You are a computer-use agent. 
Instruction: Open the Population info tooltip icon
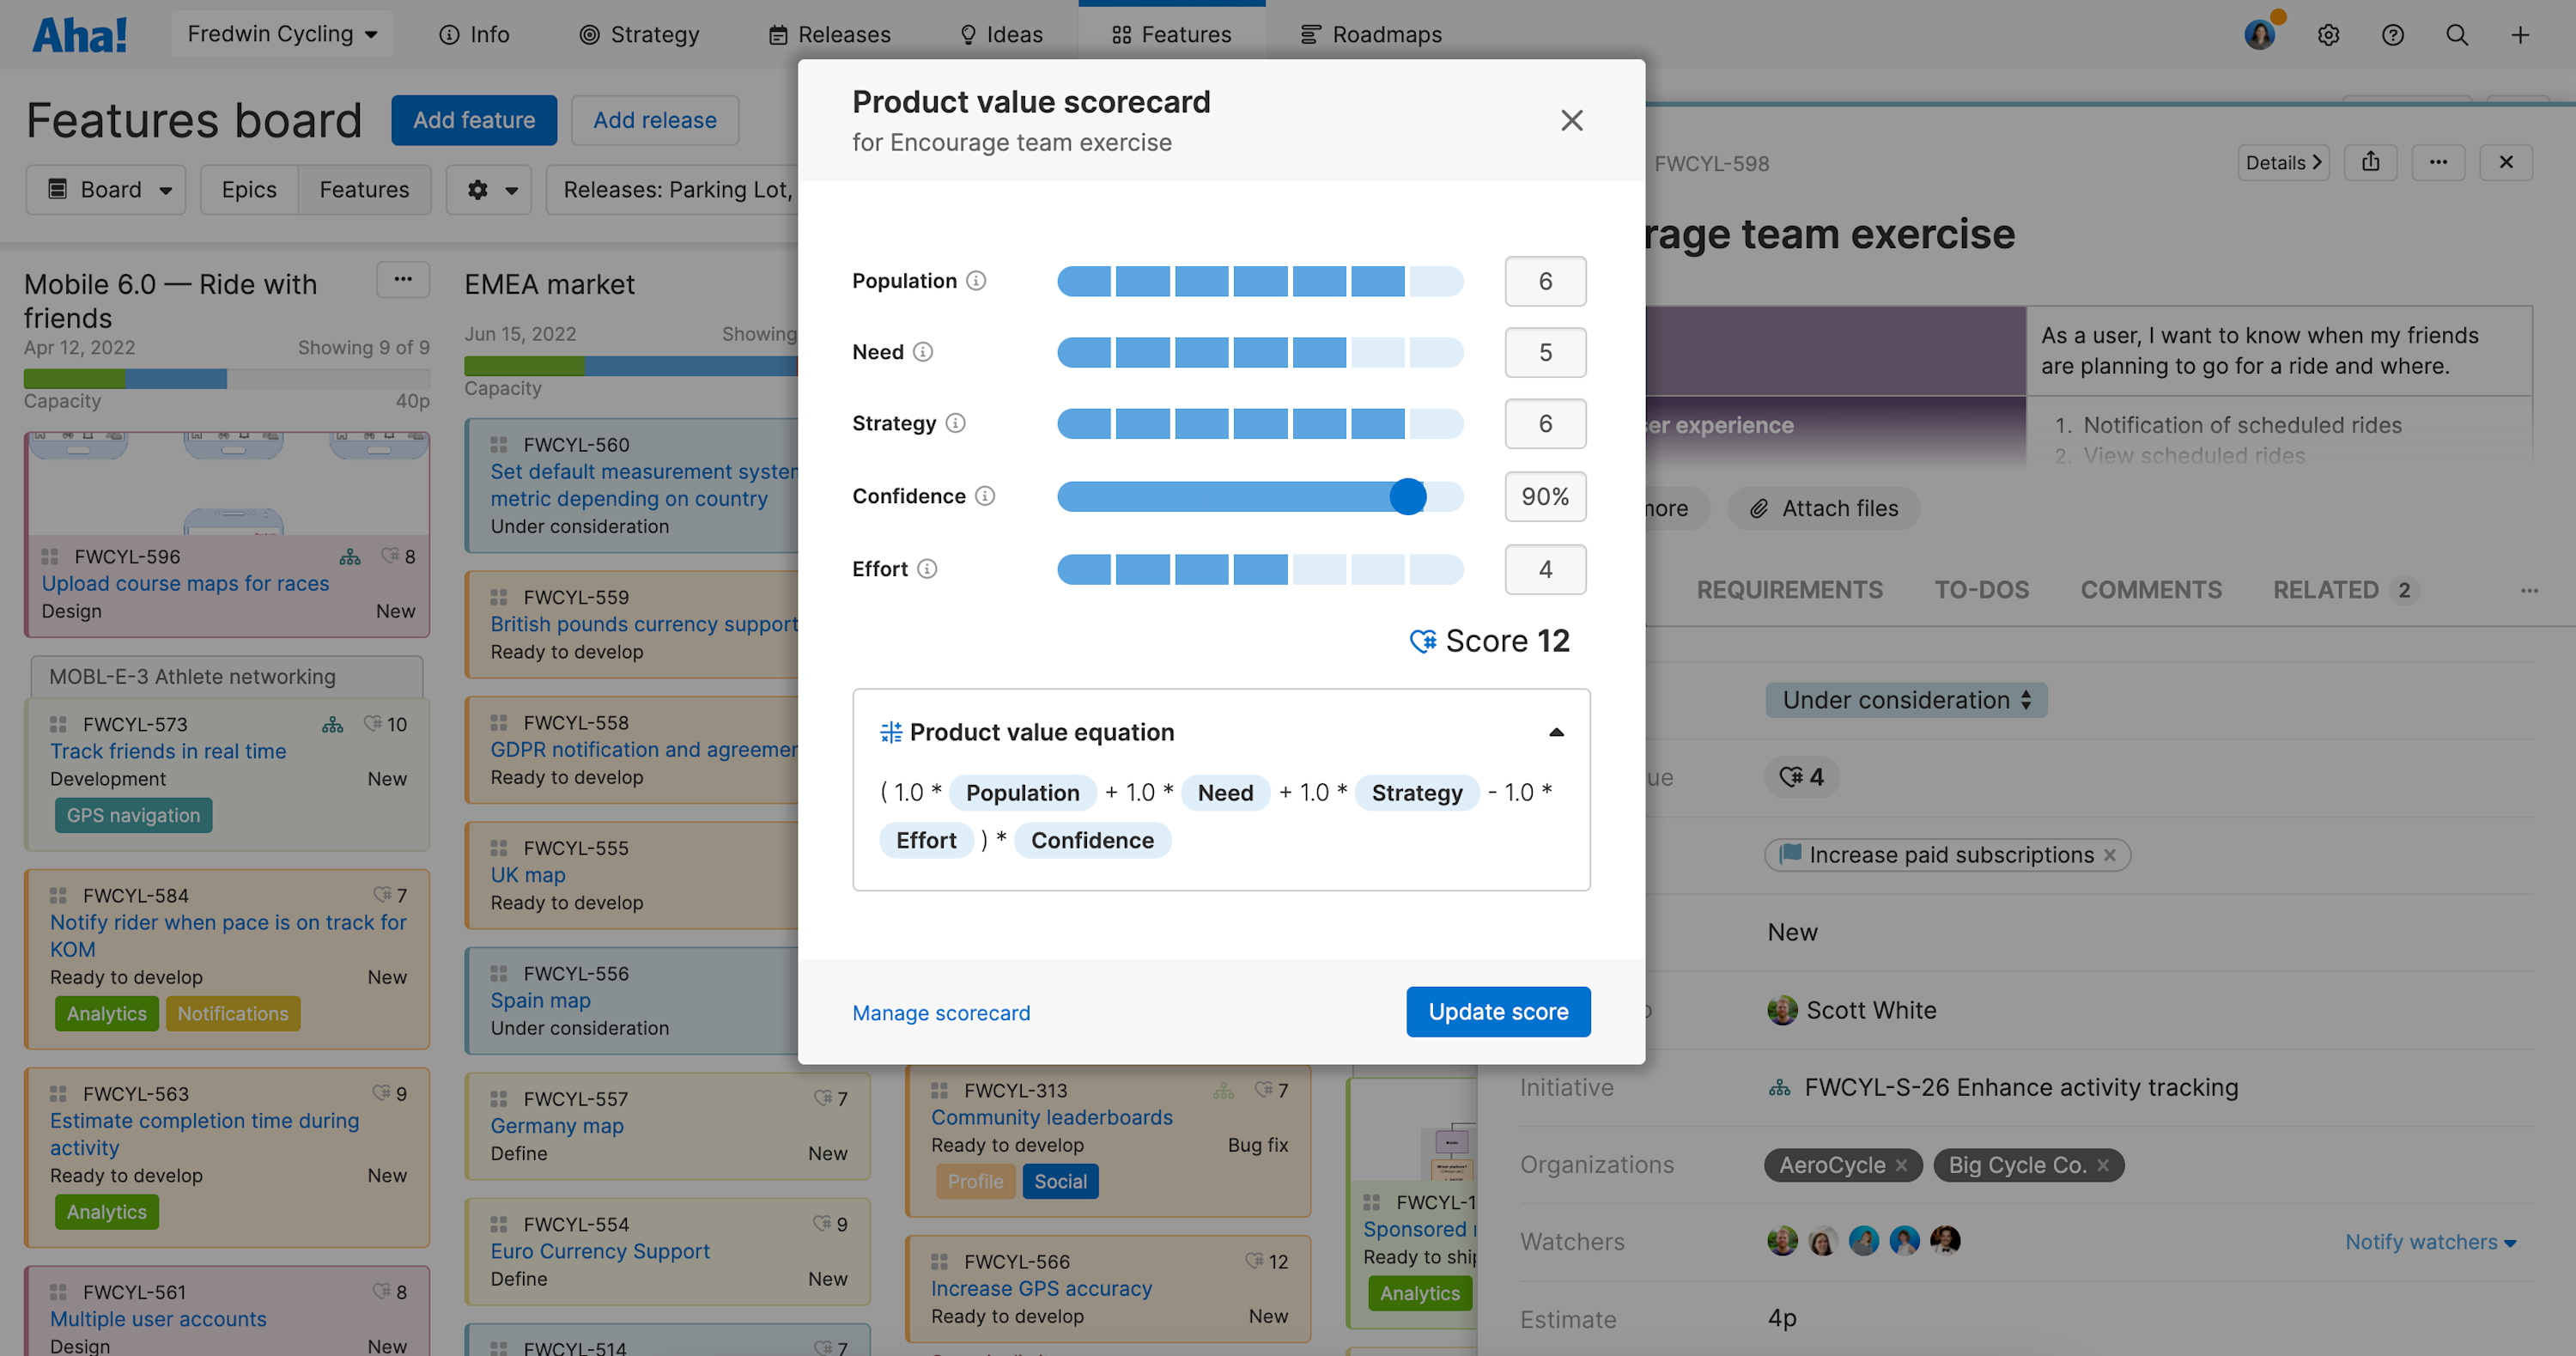(x=976, y=281)
